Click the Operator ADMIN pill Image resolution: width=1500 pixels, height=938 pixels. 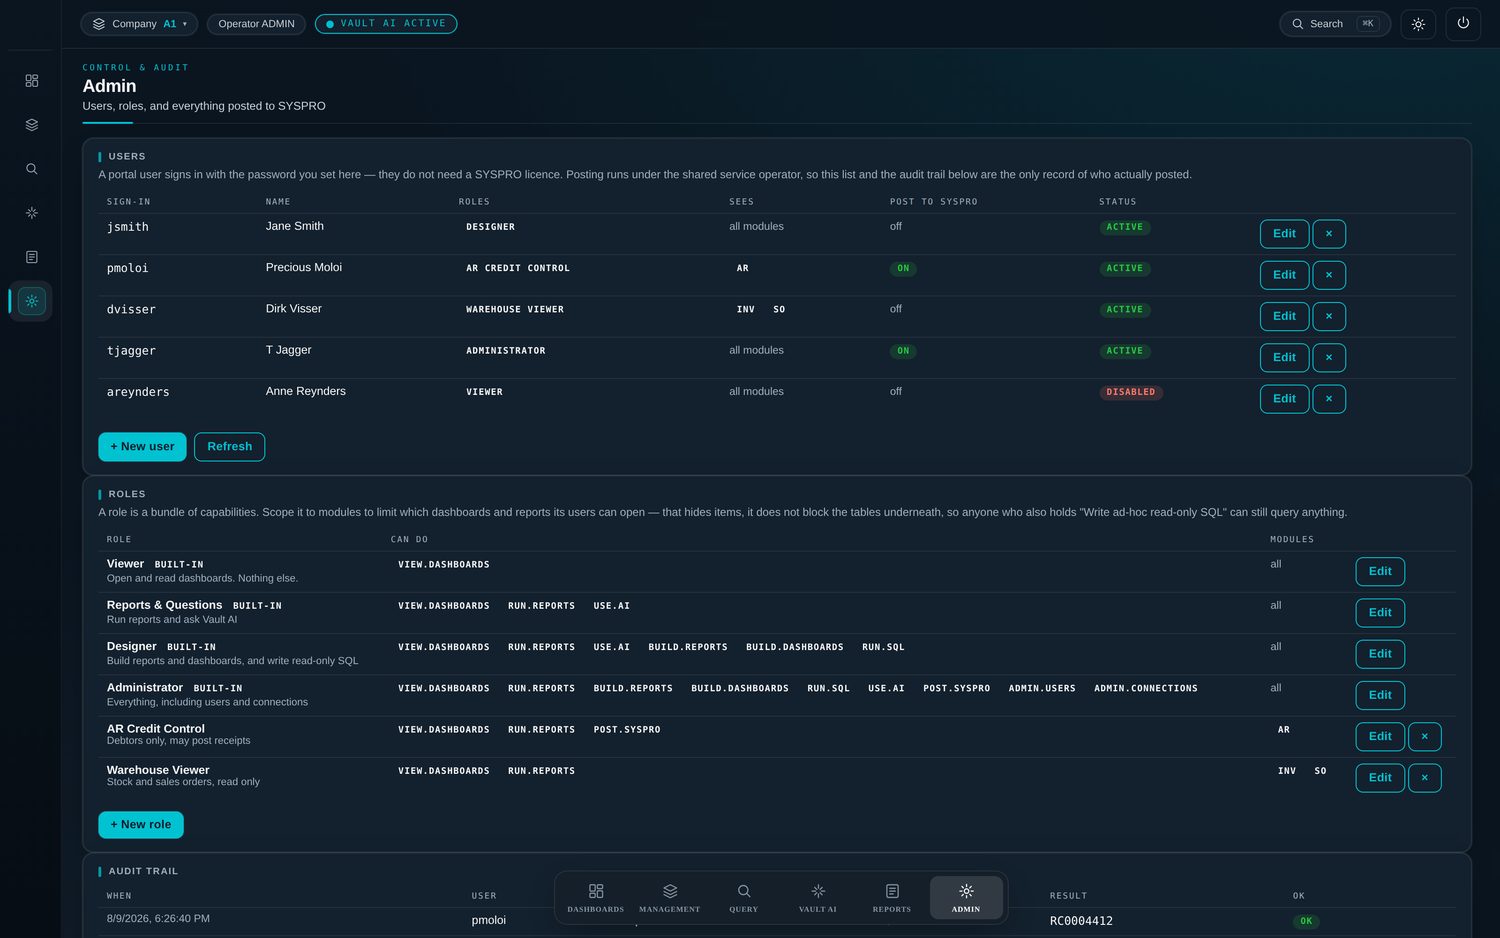click(x=256, y=24)
